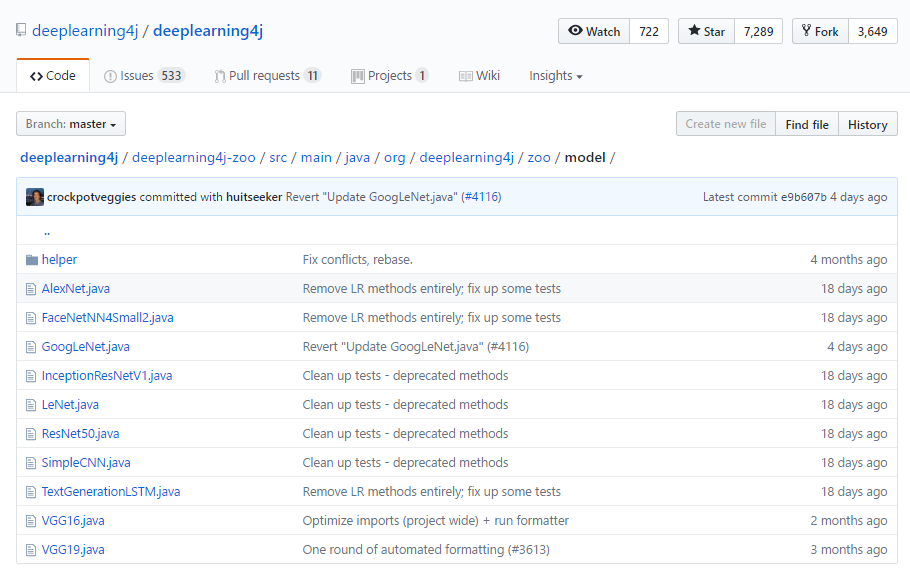Click the VGG19.java file icon

tap(31, 550)
